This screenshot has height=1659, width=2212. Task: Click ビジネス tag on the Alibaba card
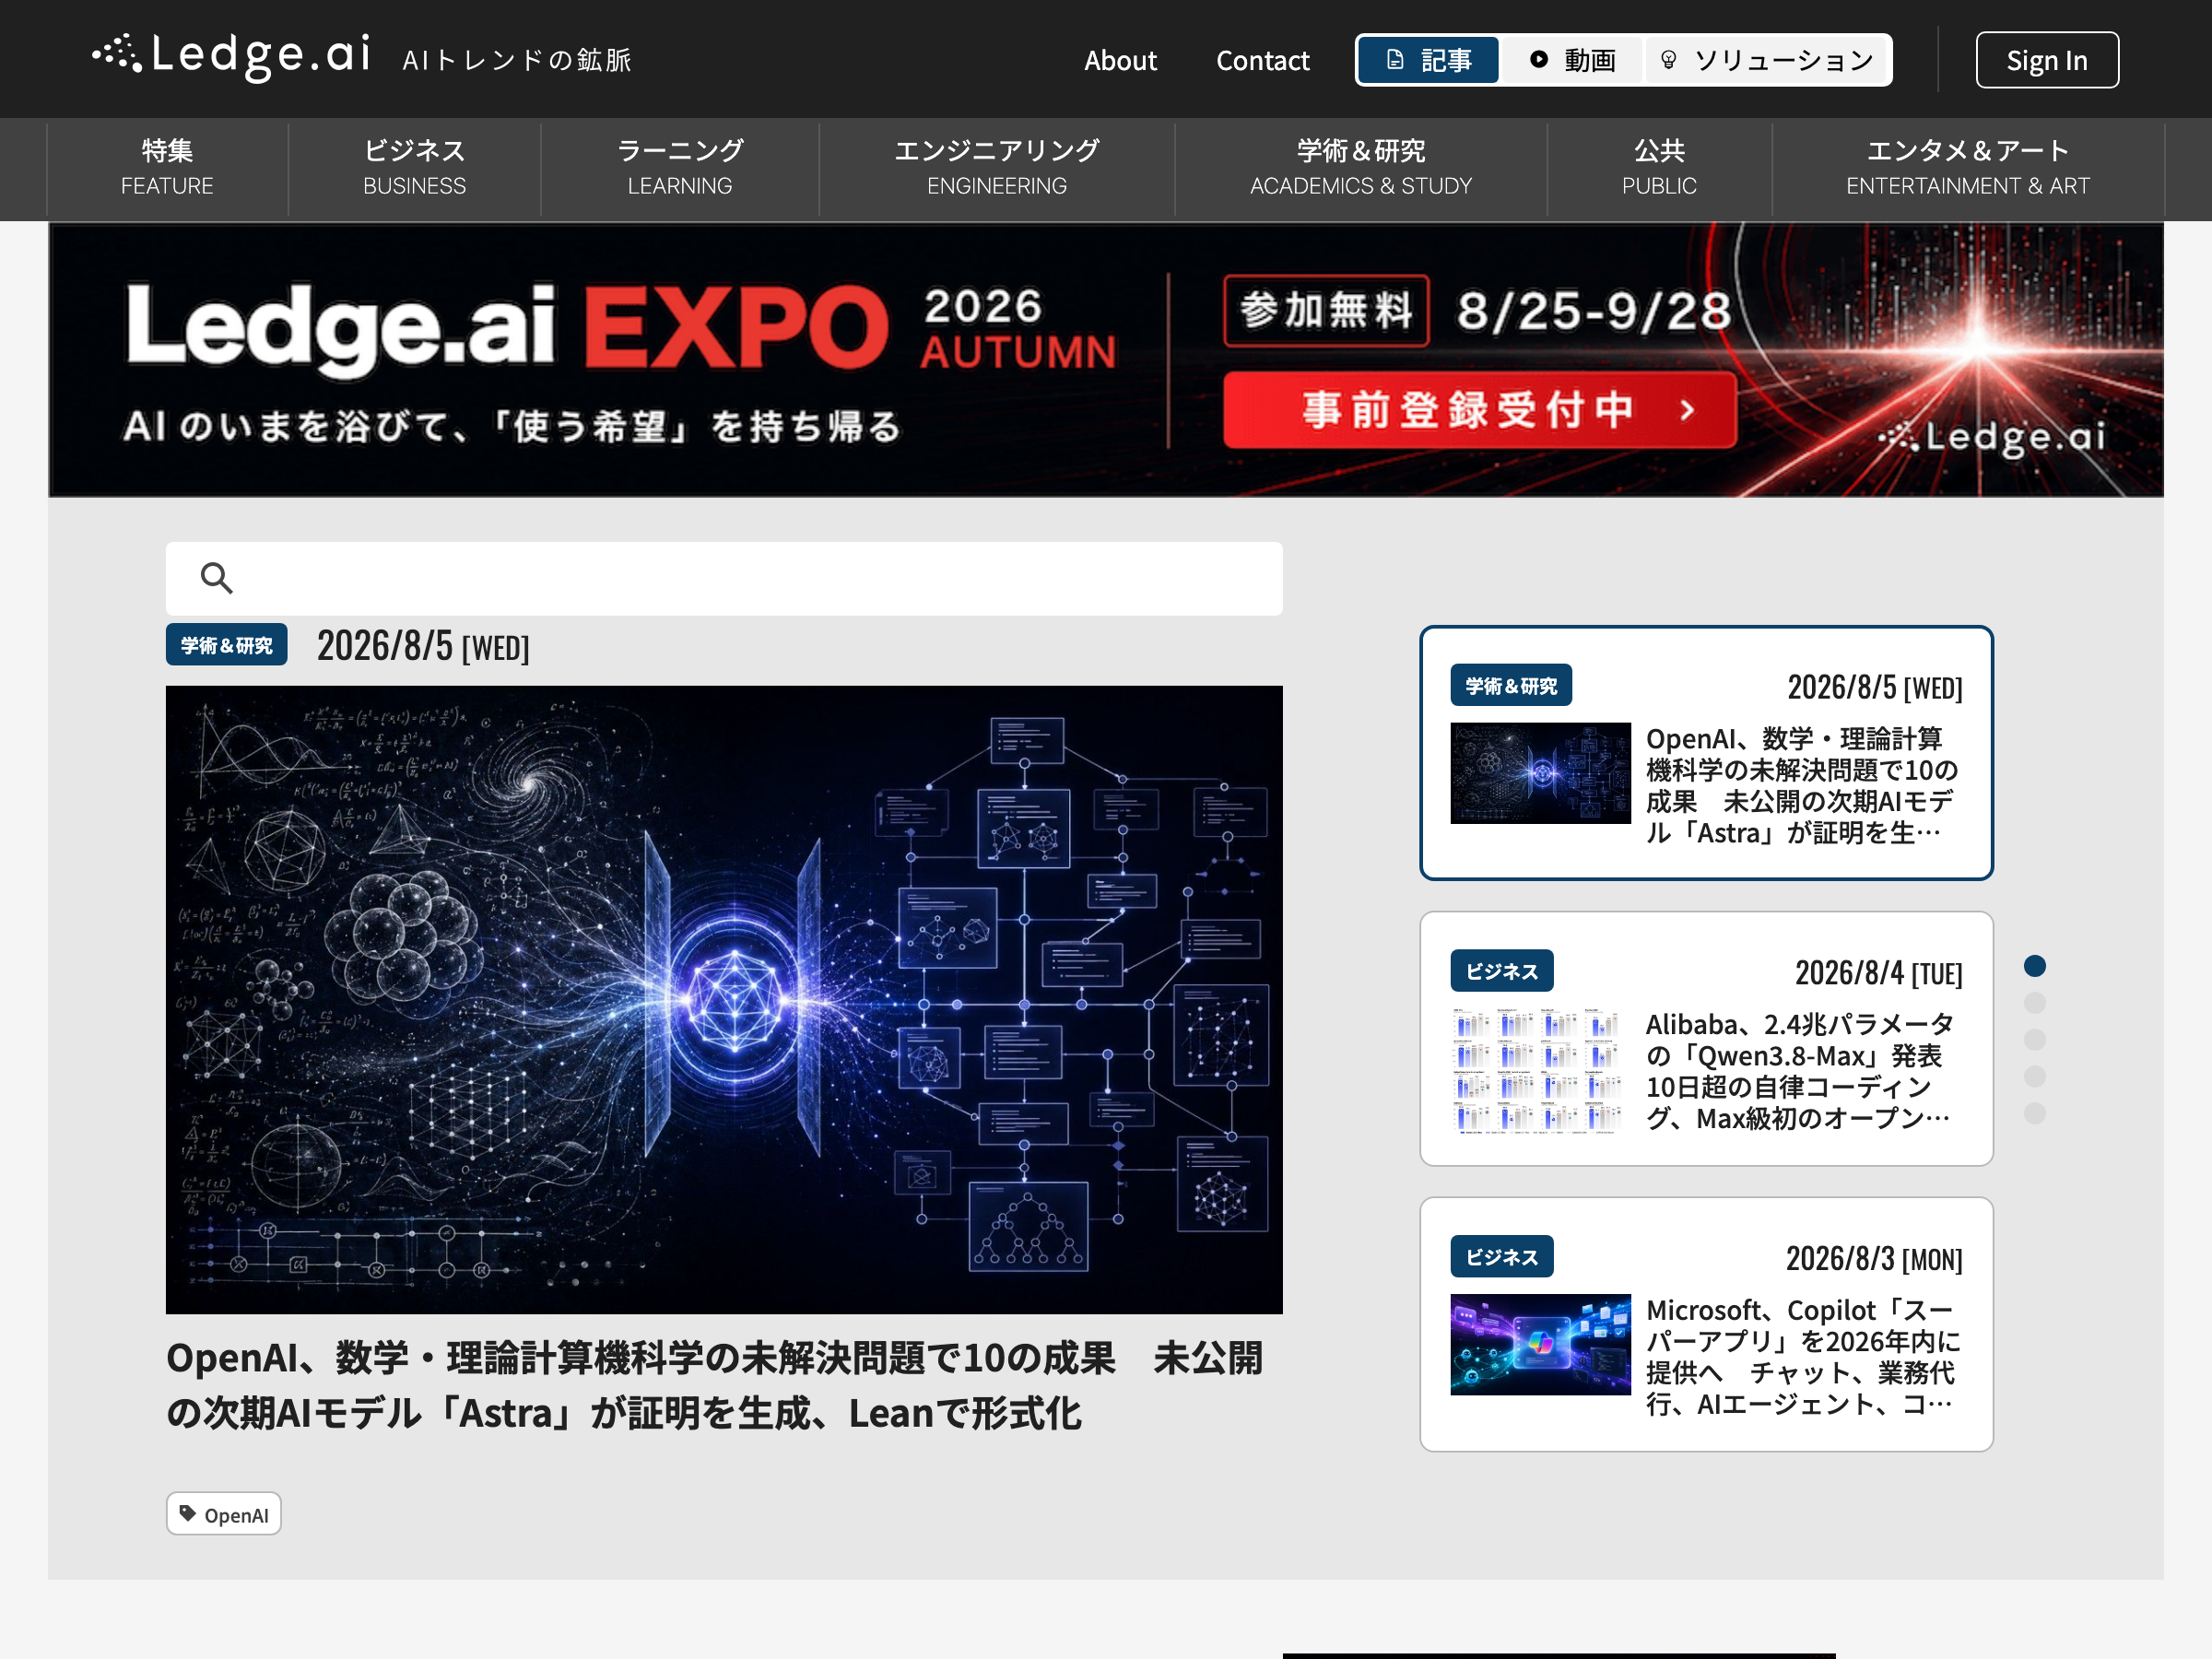tap(1502, 971)
